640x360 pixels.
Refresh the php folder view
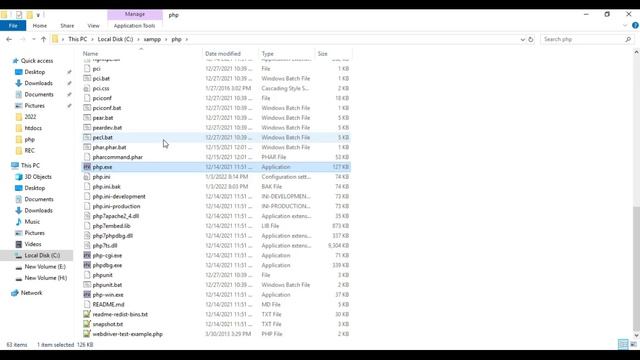click(x=531, y=39)
